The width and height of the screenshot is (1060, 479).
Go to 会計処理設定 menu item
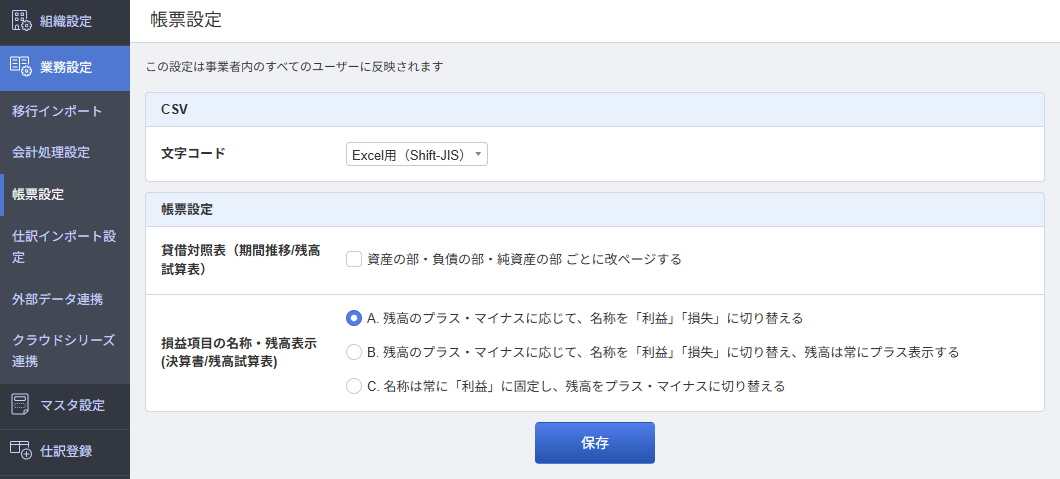[51, 152]
